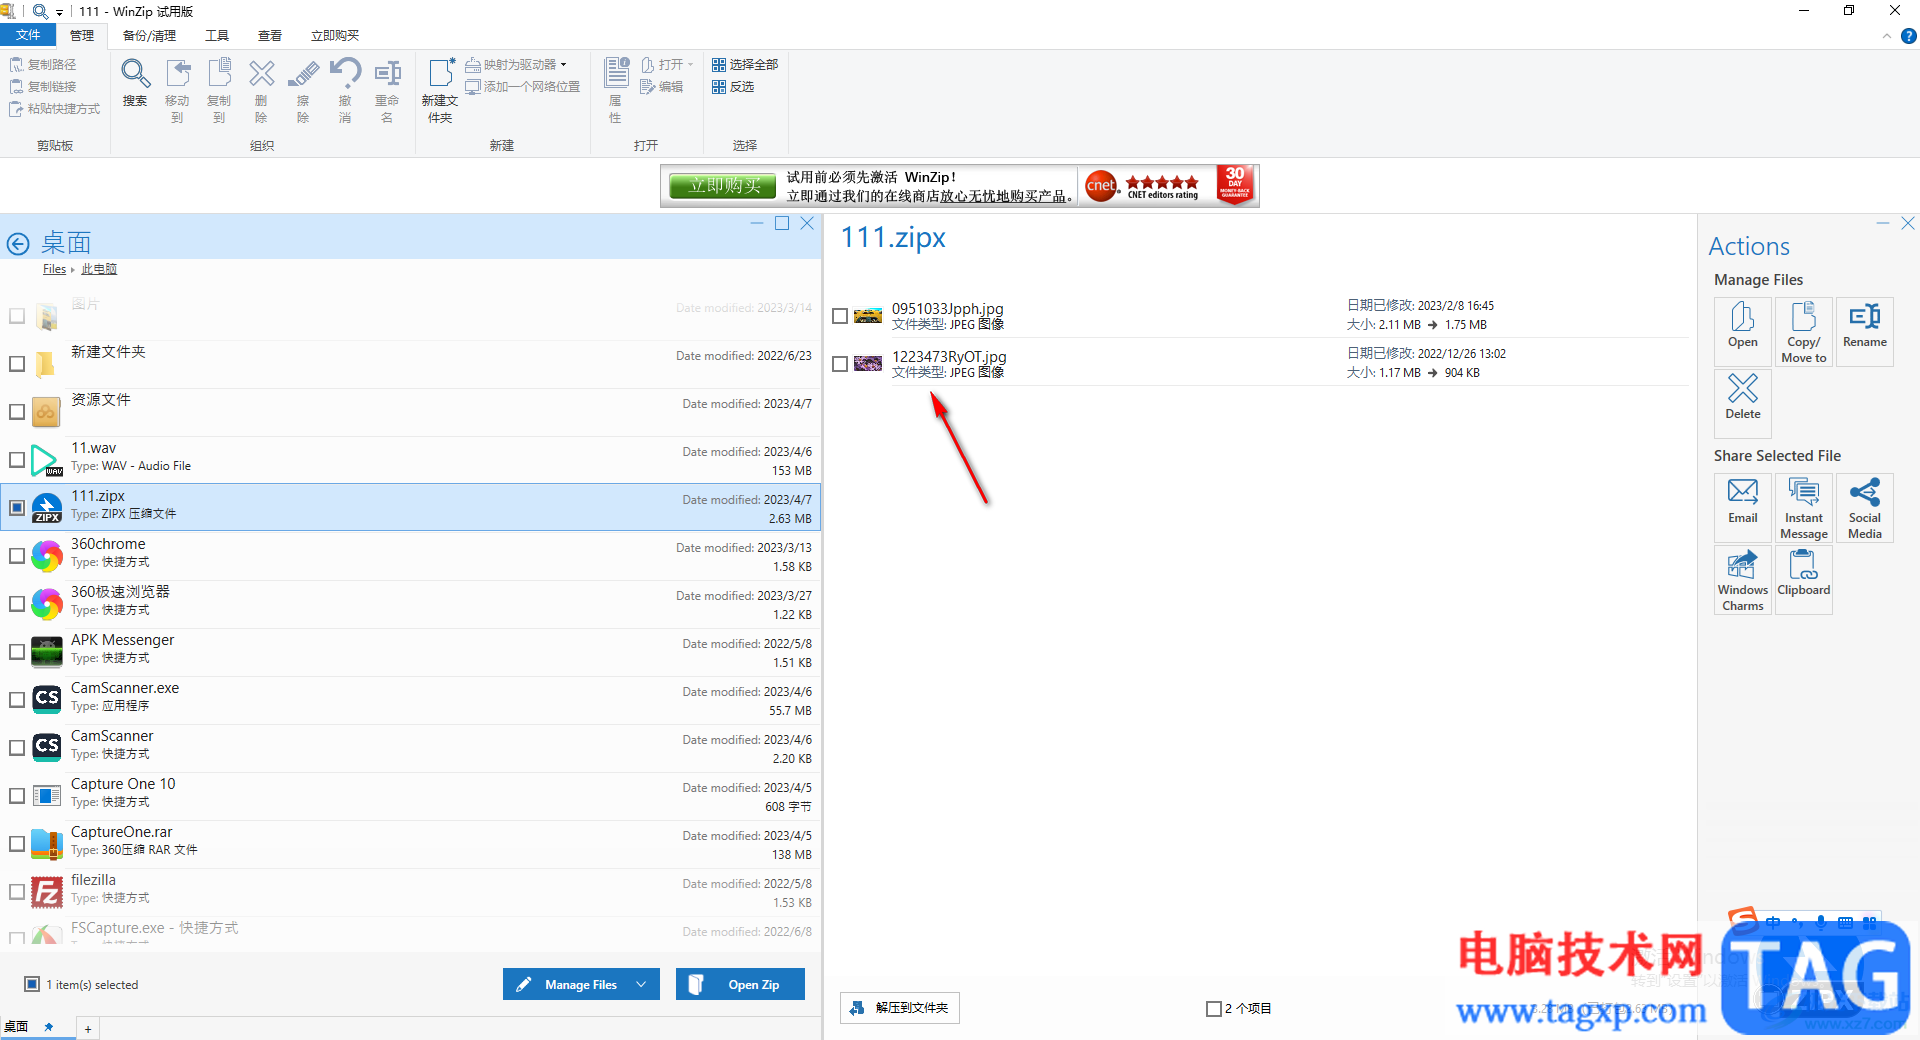Image resolution: width=1920 pixels, height=1040 pixels.
Task: Open the 文件 menu tab
Action: point(28,35)
